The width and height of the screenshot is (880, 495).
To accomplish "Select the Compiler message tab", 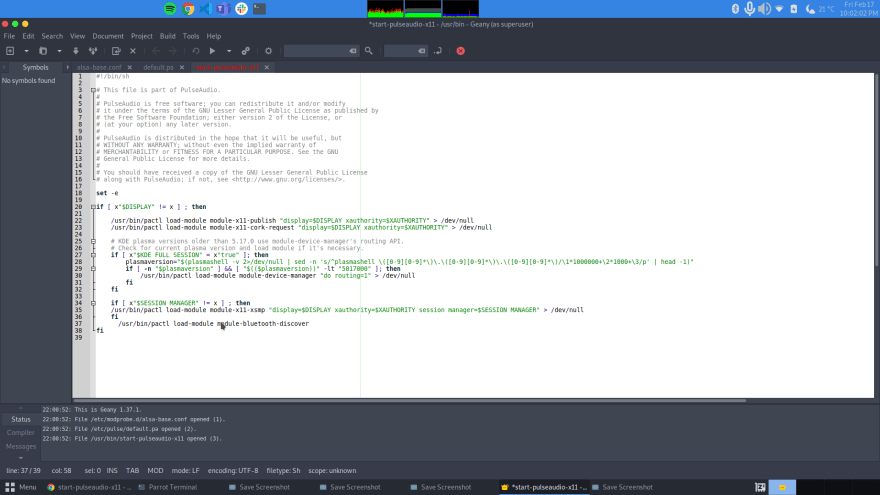I will [x=21, y=433].
